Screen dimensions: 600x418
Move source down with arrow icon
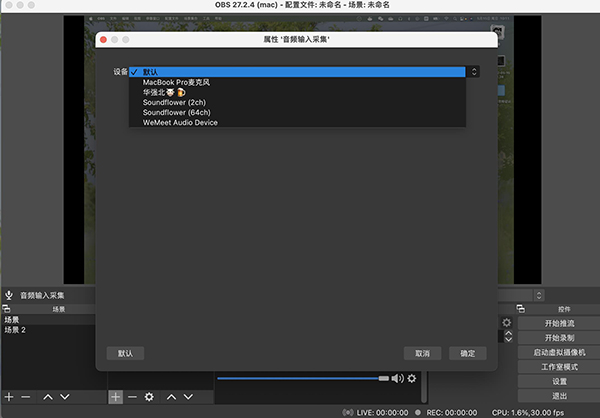(x=188, y=397)
